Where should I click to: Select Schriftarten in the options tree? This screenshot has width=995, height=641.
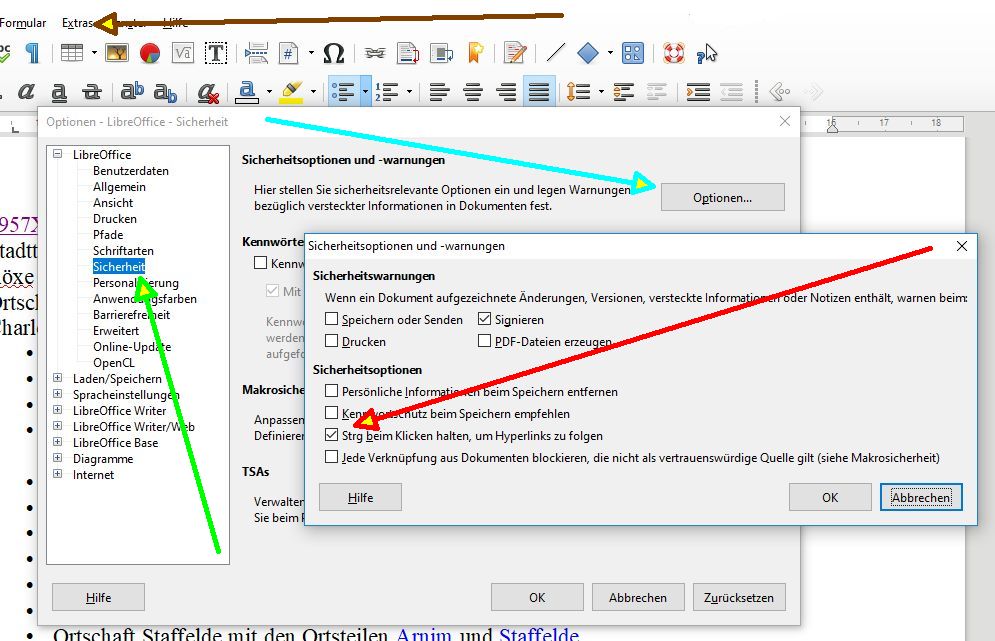pyautogui.click(x=123, y=251)
